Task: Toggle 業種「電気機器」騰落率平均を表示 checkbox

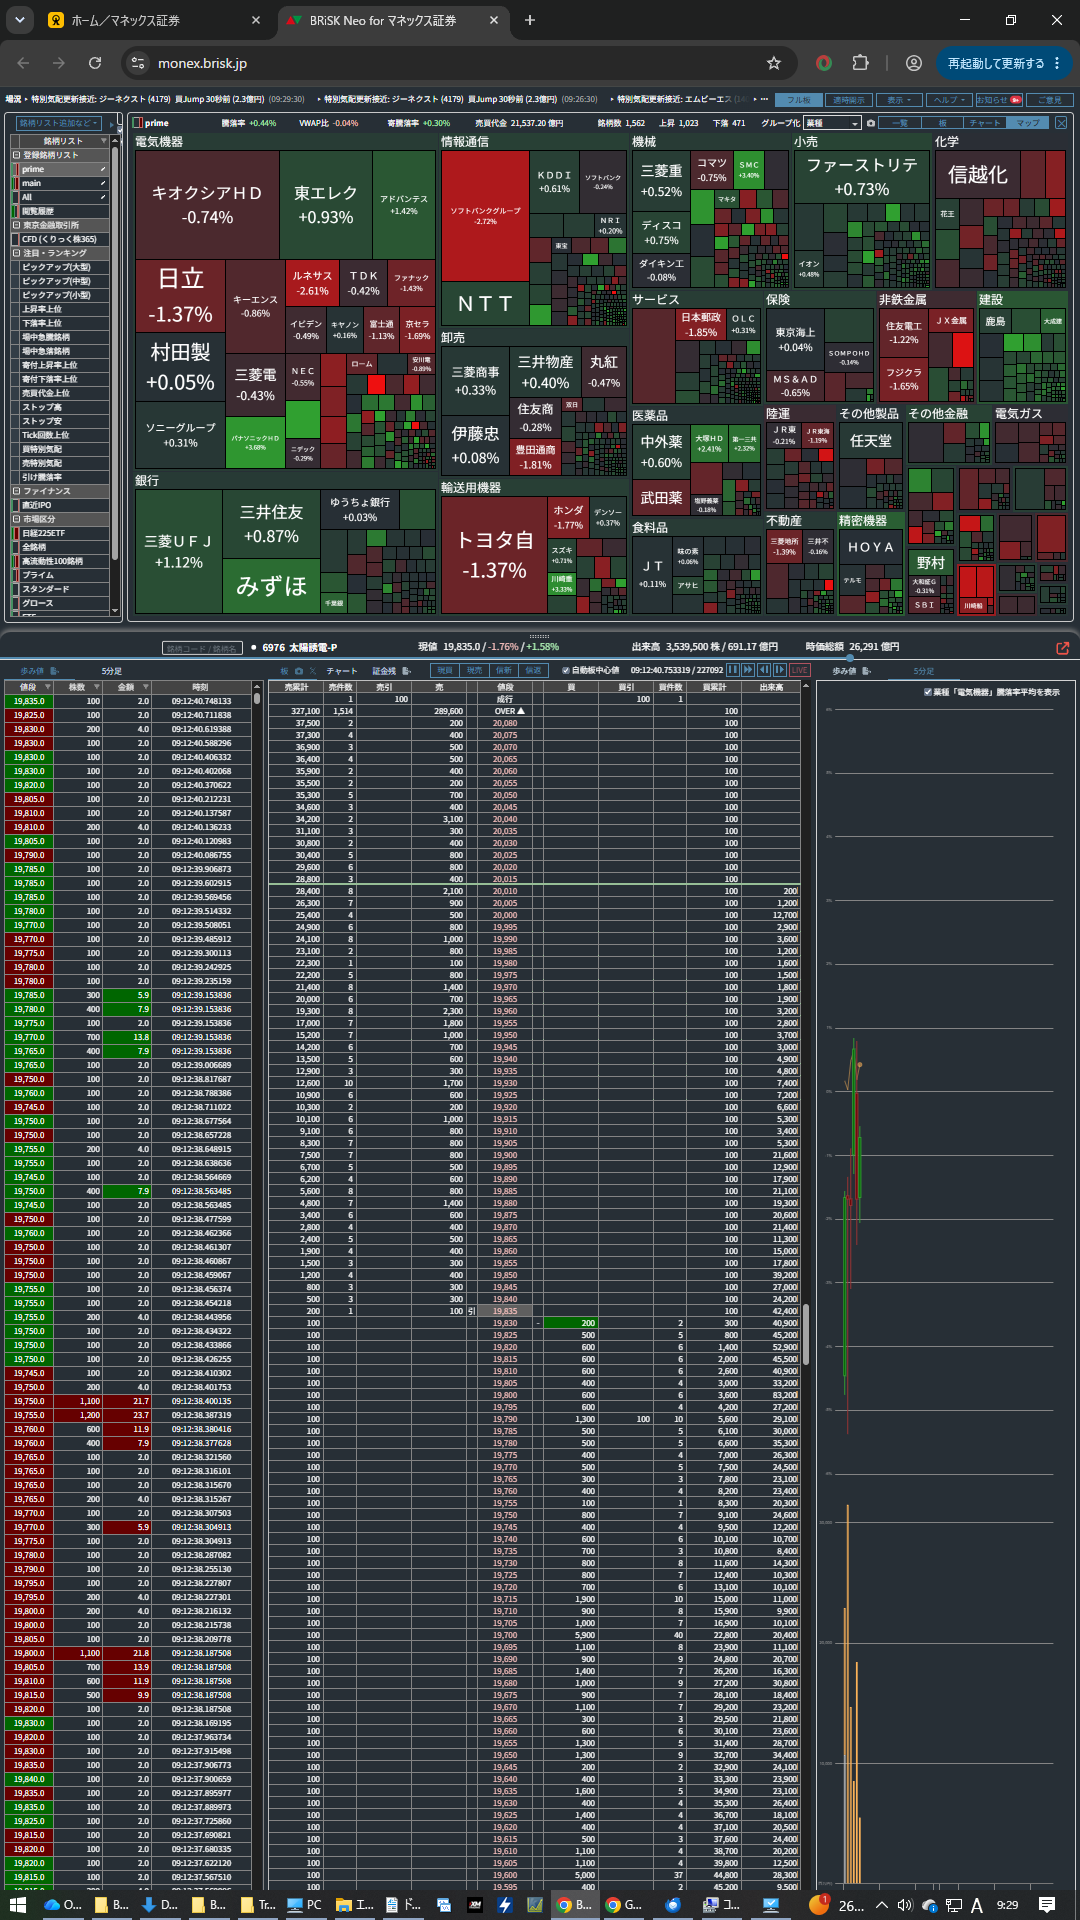Action: (928, 692)
